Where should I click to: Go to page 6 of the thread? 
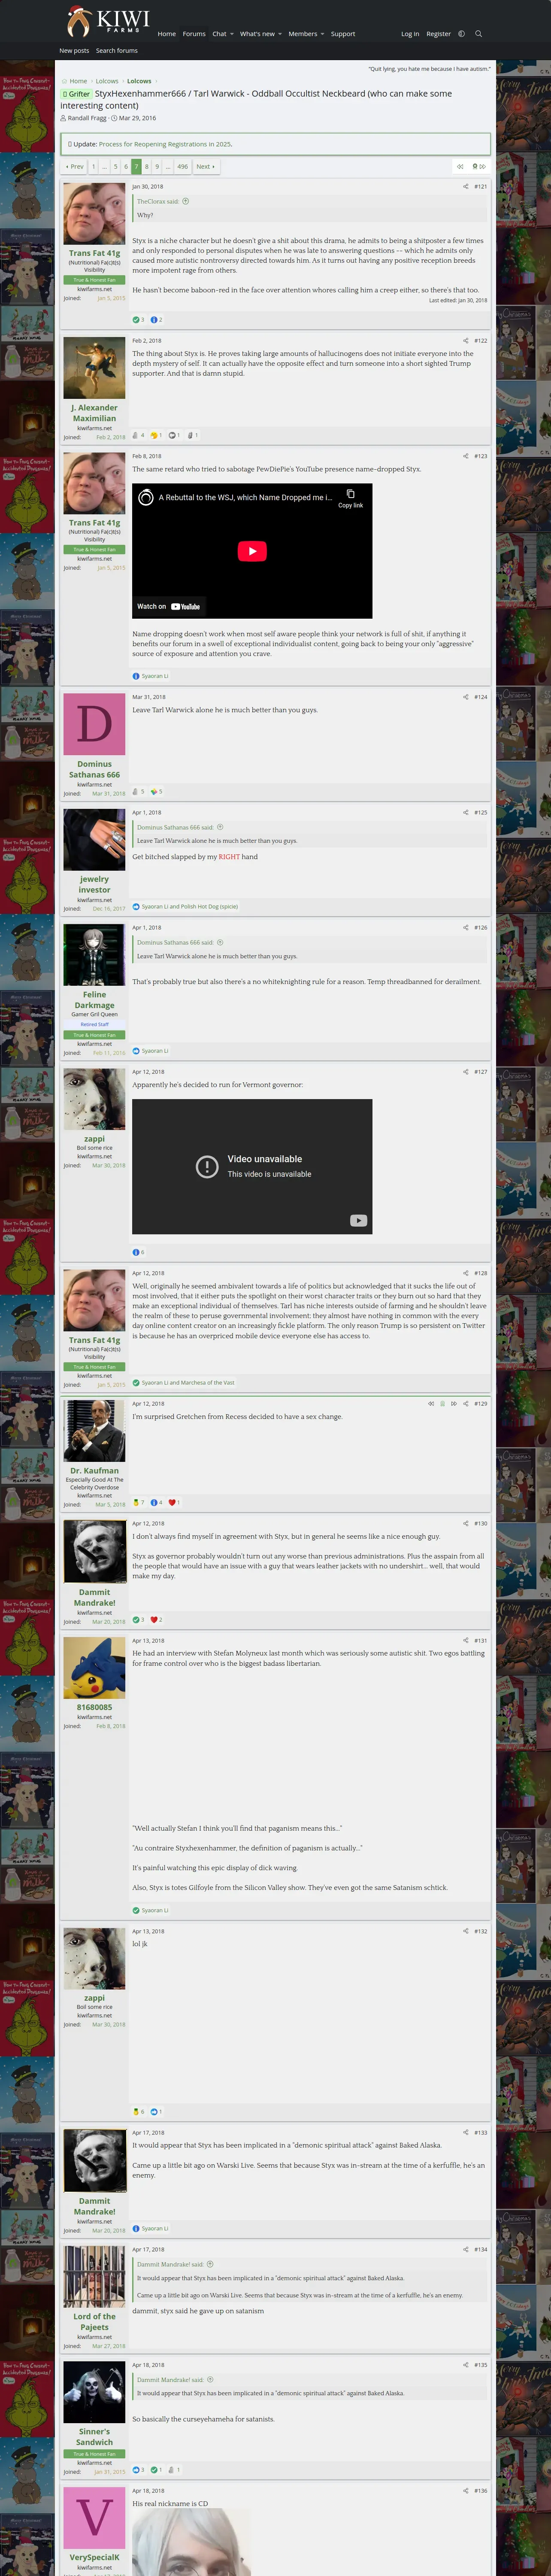(x=126, y=167)
